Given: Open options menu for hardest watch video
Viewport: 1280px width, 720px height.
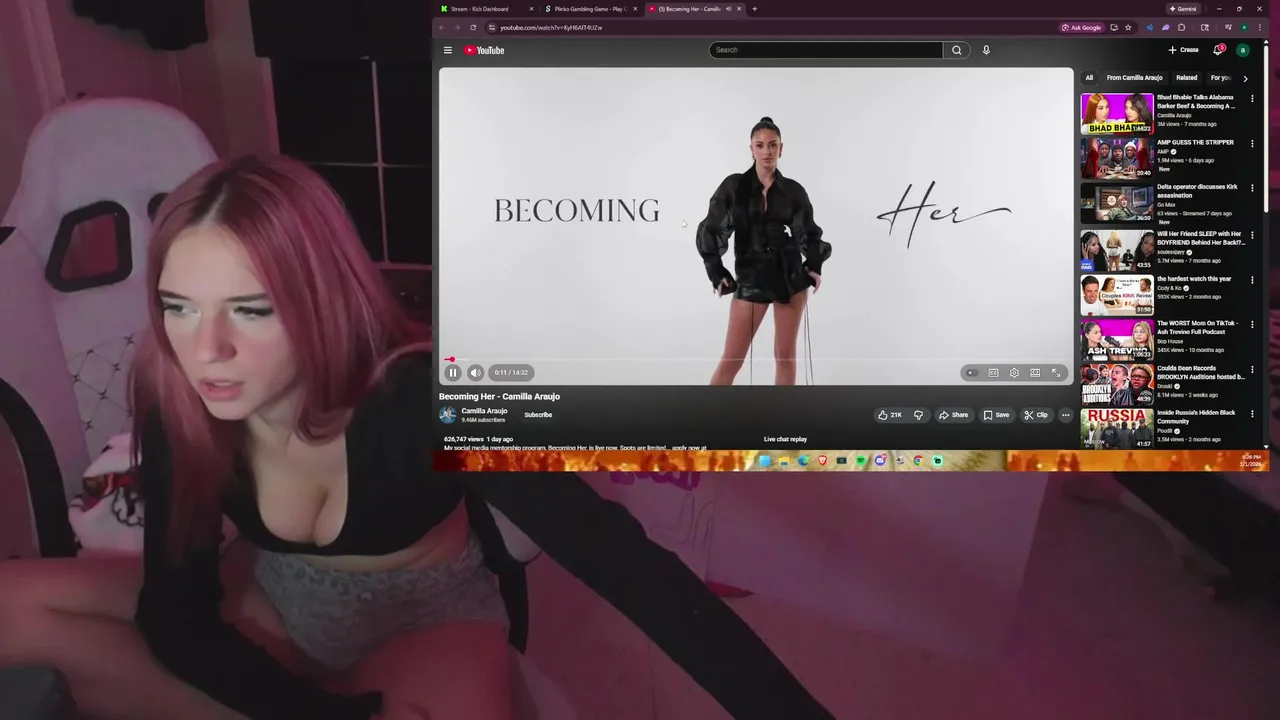Looking at the screenshot, I should point(1252,280).
